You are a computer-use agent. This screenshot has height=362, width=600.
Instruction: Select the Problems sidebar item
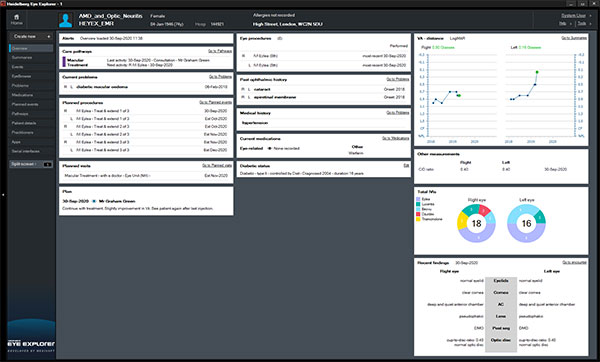coord(20,85)
